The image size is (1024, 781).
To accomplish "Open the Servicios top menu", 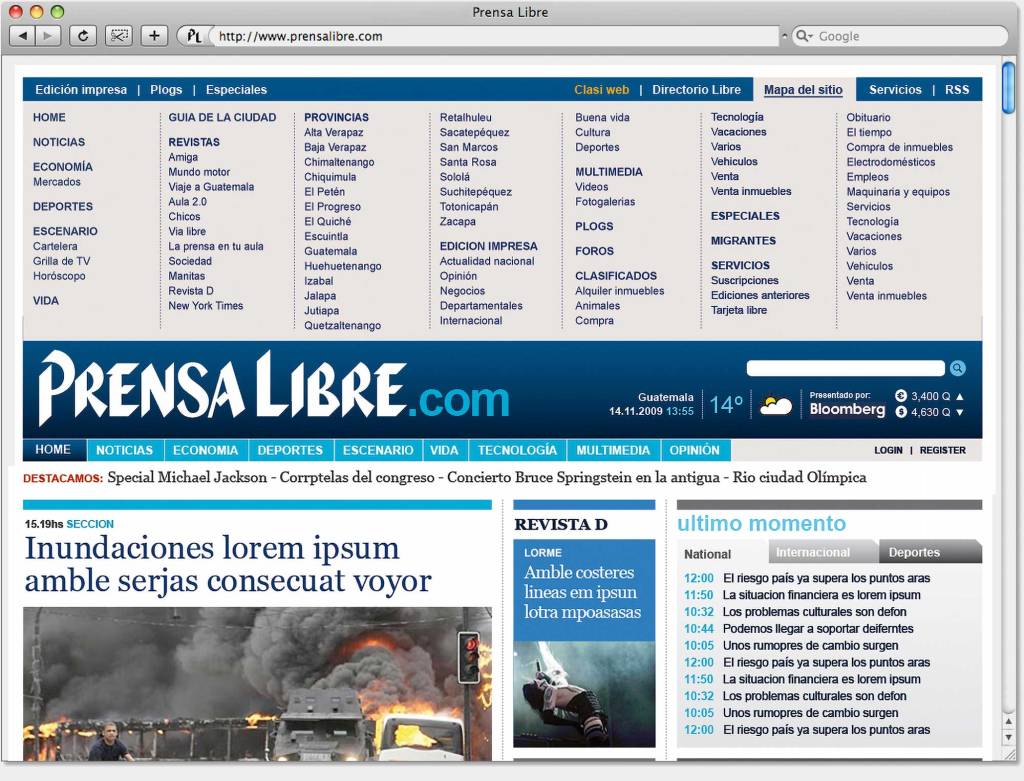I will coord(895,90).
